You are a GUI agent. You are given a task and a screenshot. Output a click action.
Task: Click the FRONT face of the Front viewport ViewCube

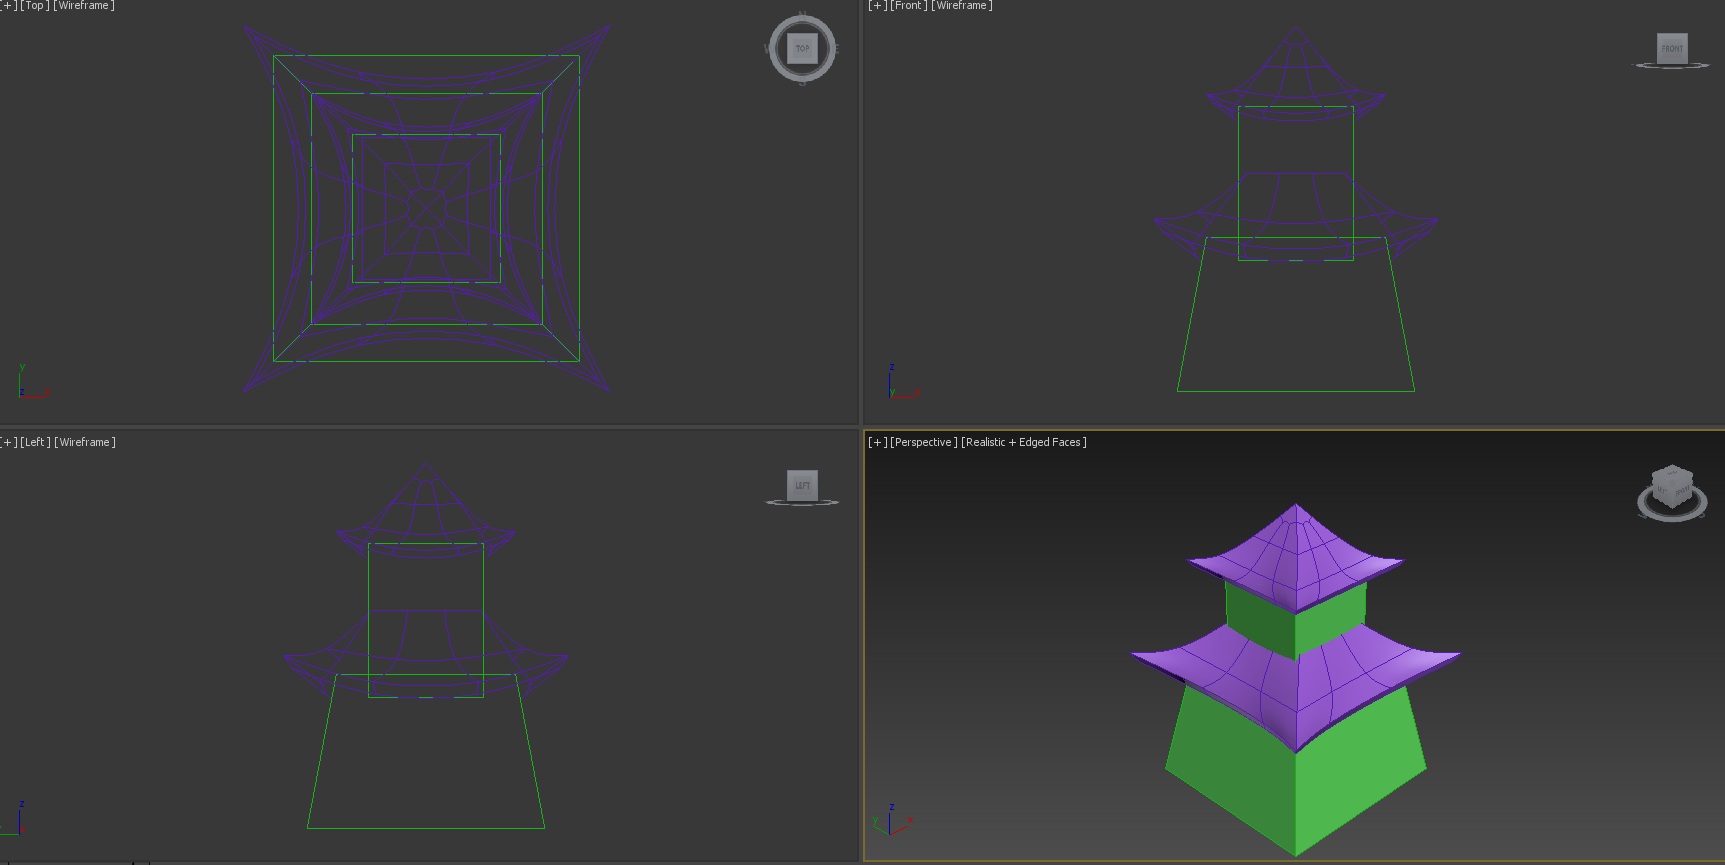coord(1672,48)
